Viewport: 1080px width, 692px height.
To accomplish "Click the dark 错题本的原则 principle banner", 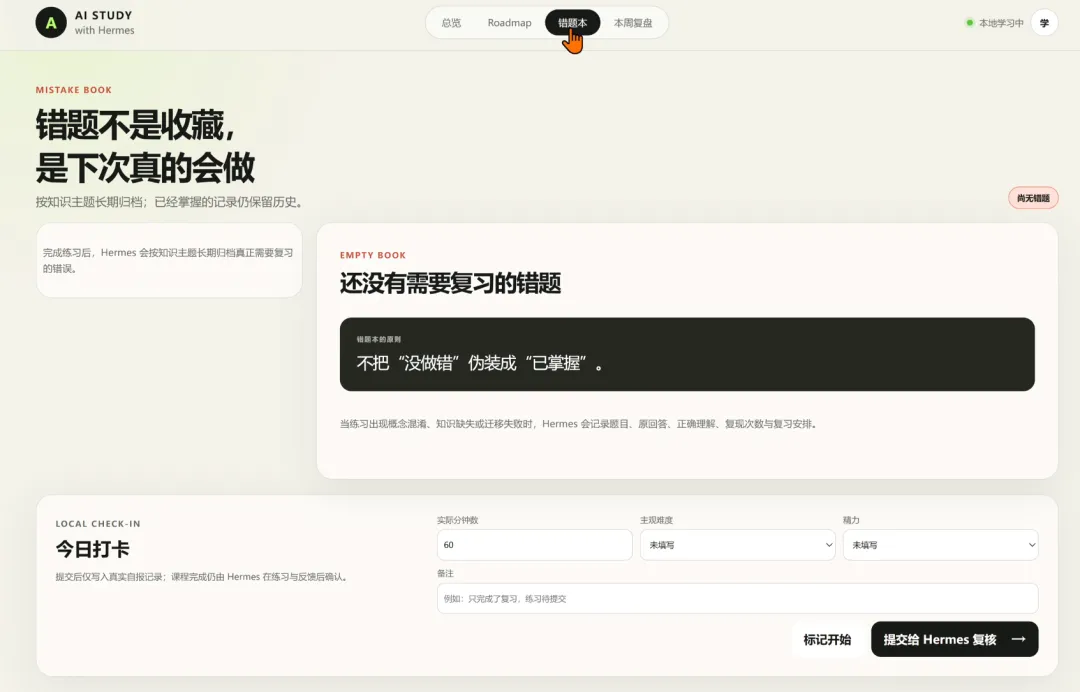I will 687,354.
